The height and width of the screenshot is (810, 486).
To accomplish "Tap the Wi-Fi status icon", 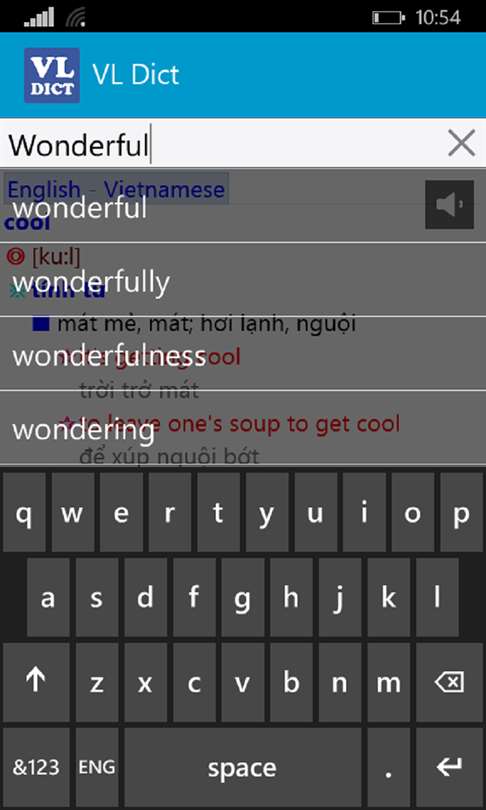I will point(75,18).
